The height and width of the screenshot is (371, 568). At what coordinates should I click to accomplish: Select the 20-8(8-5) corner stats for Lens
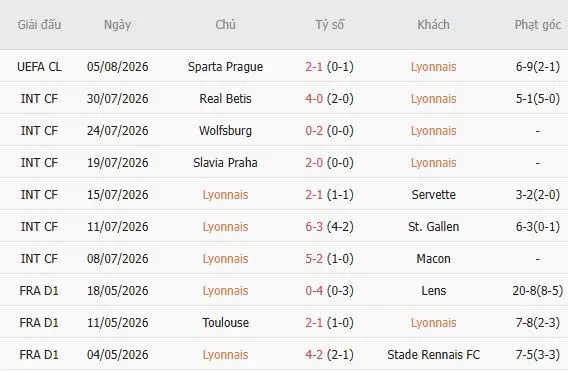[x=538, y=291]
